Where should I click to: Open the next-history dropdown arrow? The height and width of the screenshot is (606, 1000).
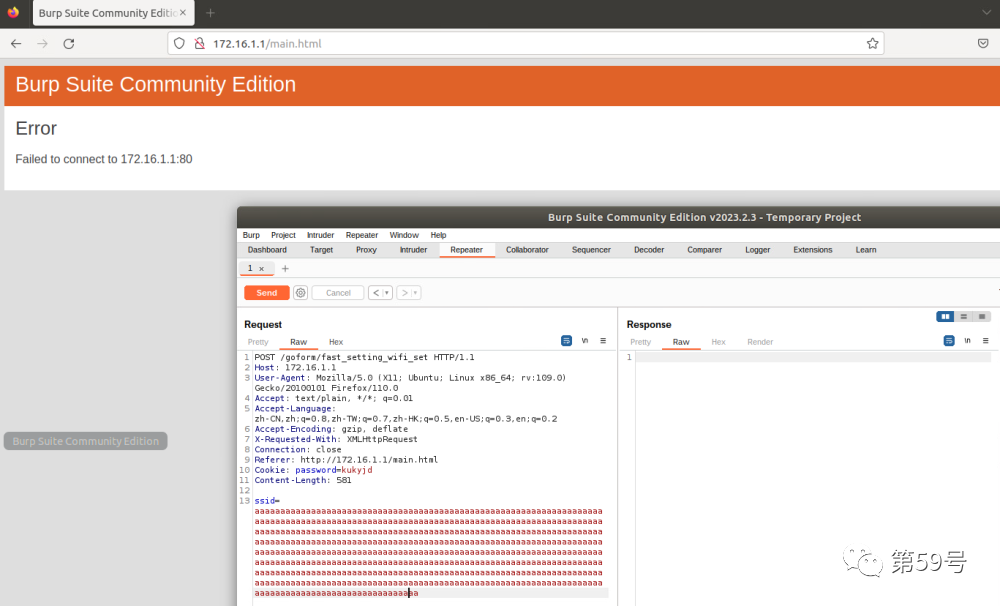415,293
